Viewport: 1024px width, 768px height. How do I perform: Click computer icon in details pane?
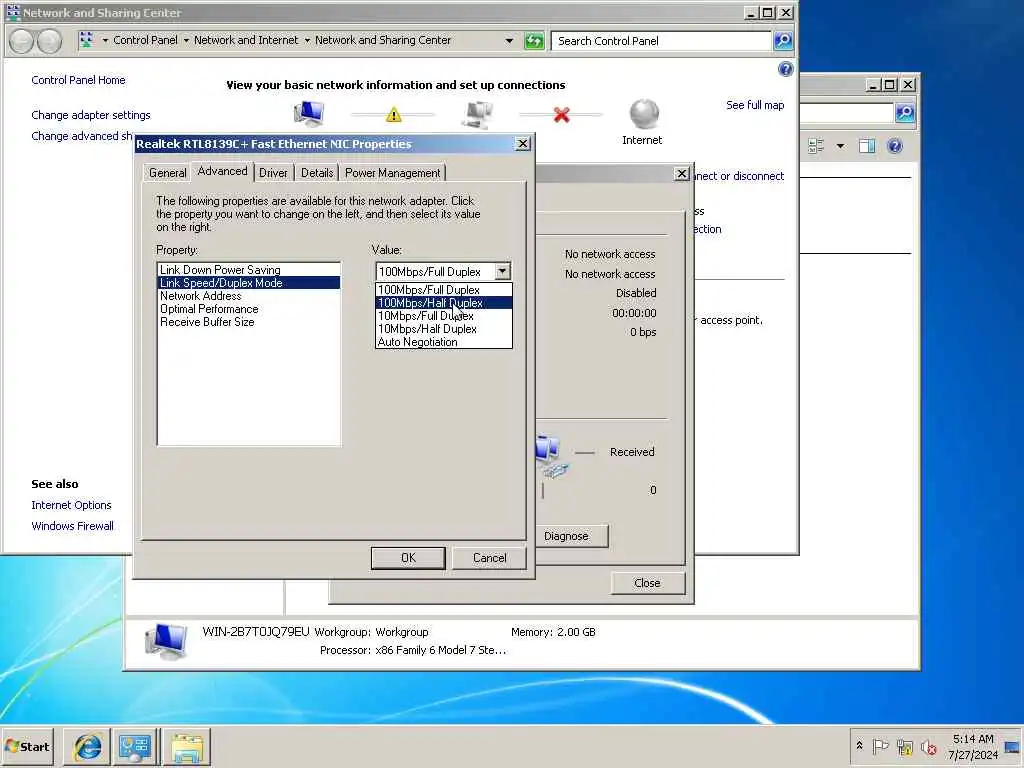(166, 641)
